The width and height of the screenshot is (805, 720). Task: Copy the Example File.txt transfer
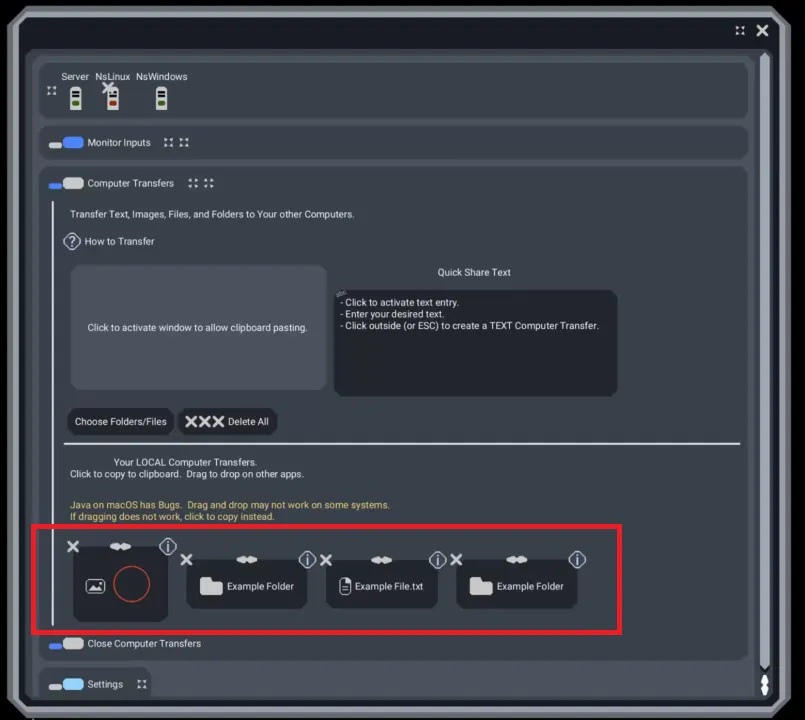pyautogui.click(x=381, y=585)
